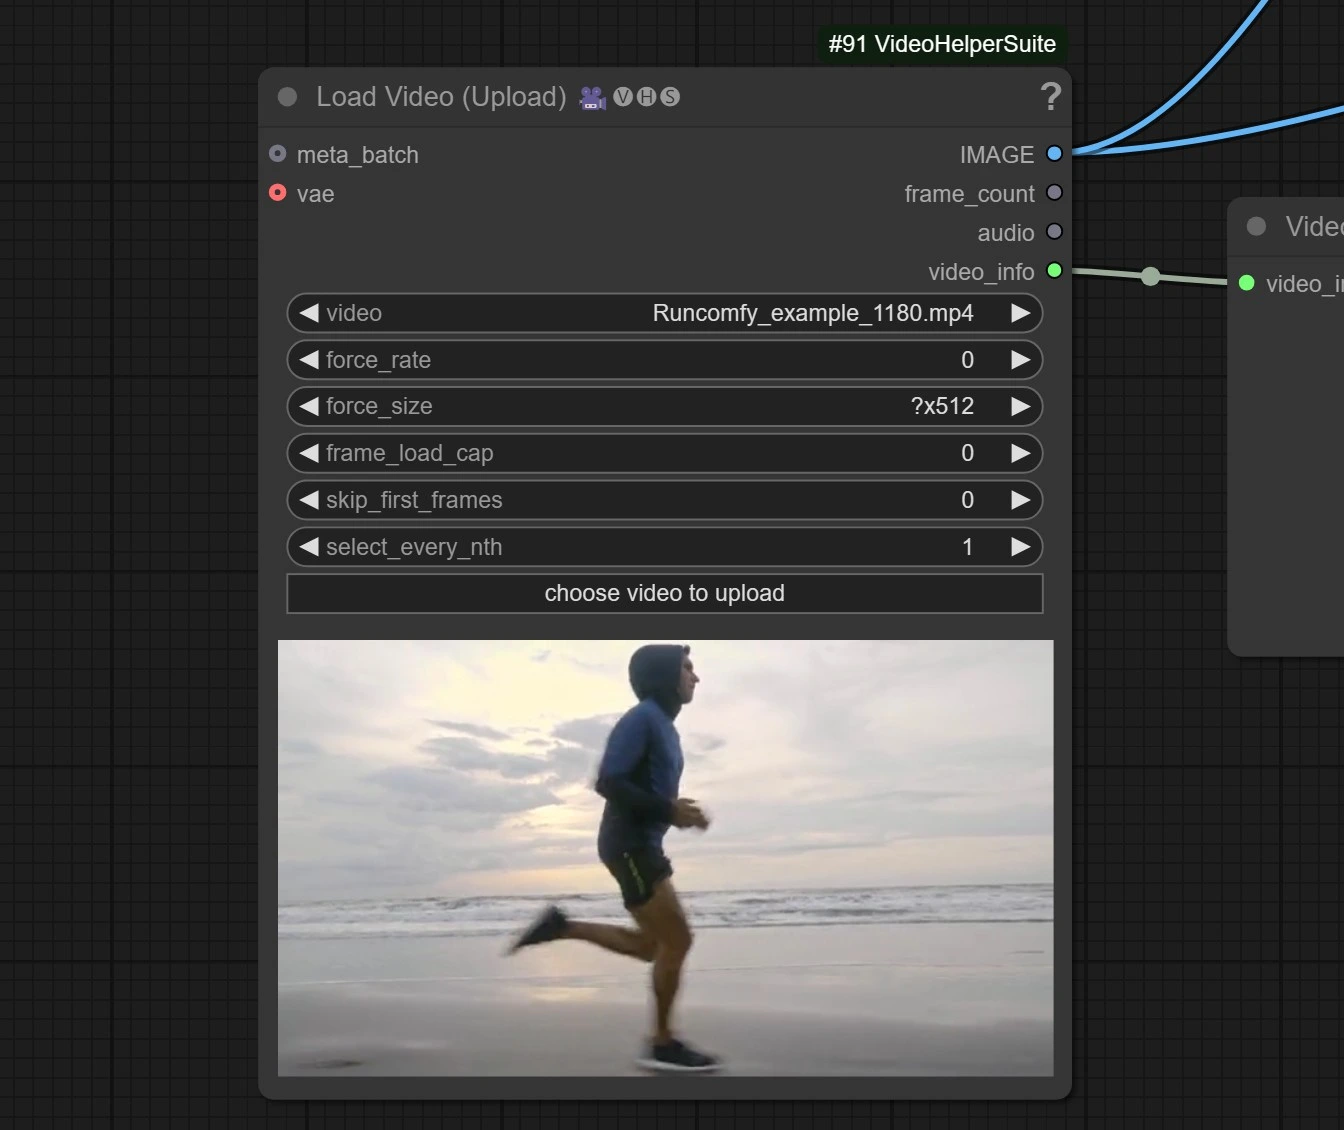
Task: Click the audio output socket
Action: (x=1054, y=231)
